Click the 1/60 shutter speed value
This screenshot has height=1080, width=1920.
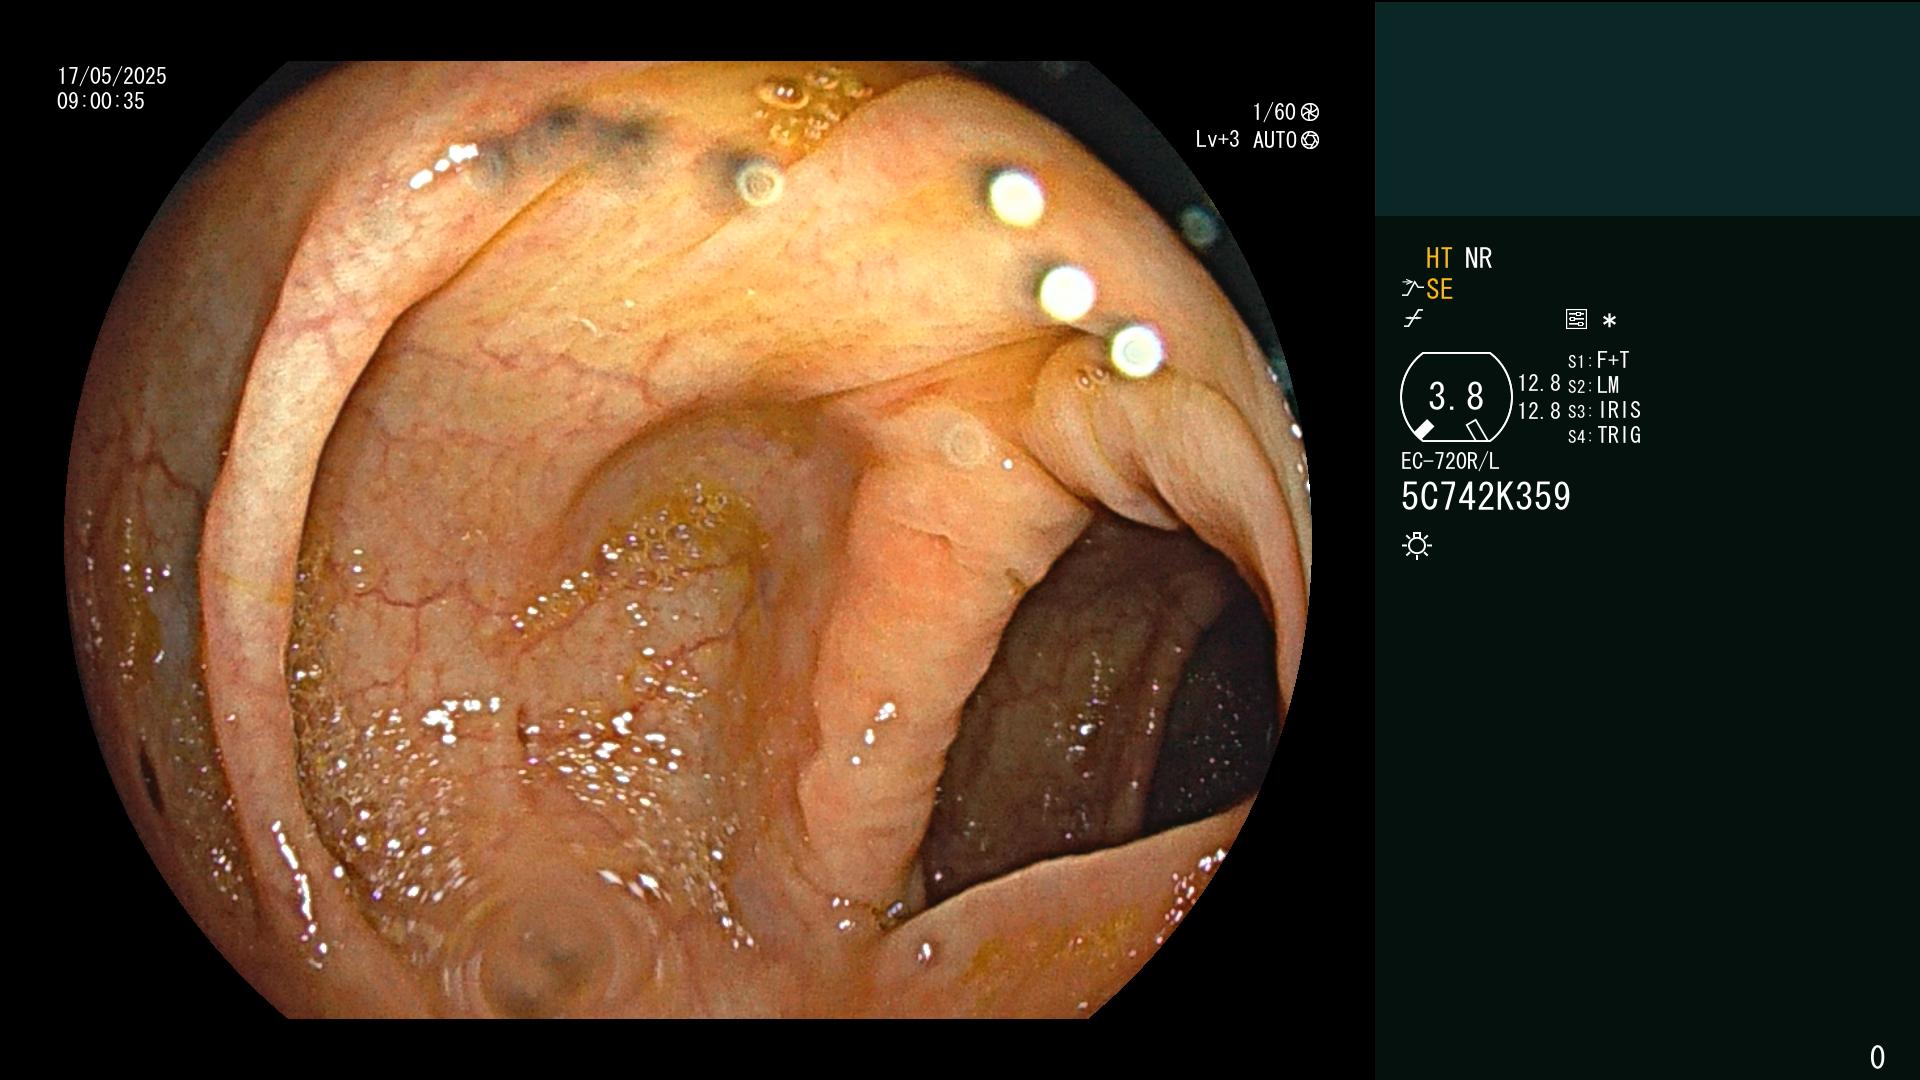click(1274, 113)
